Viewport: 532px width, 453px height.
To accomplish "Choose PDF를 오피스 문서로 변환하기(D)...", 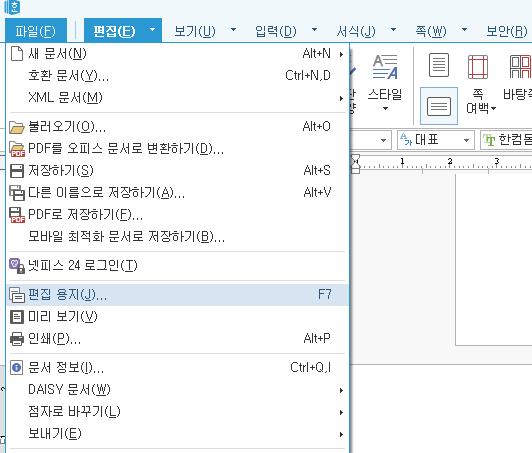I will click(x=177, y=148).
